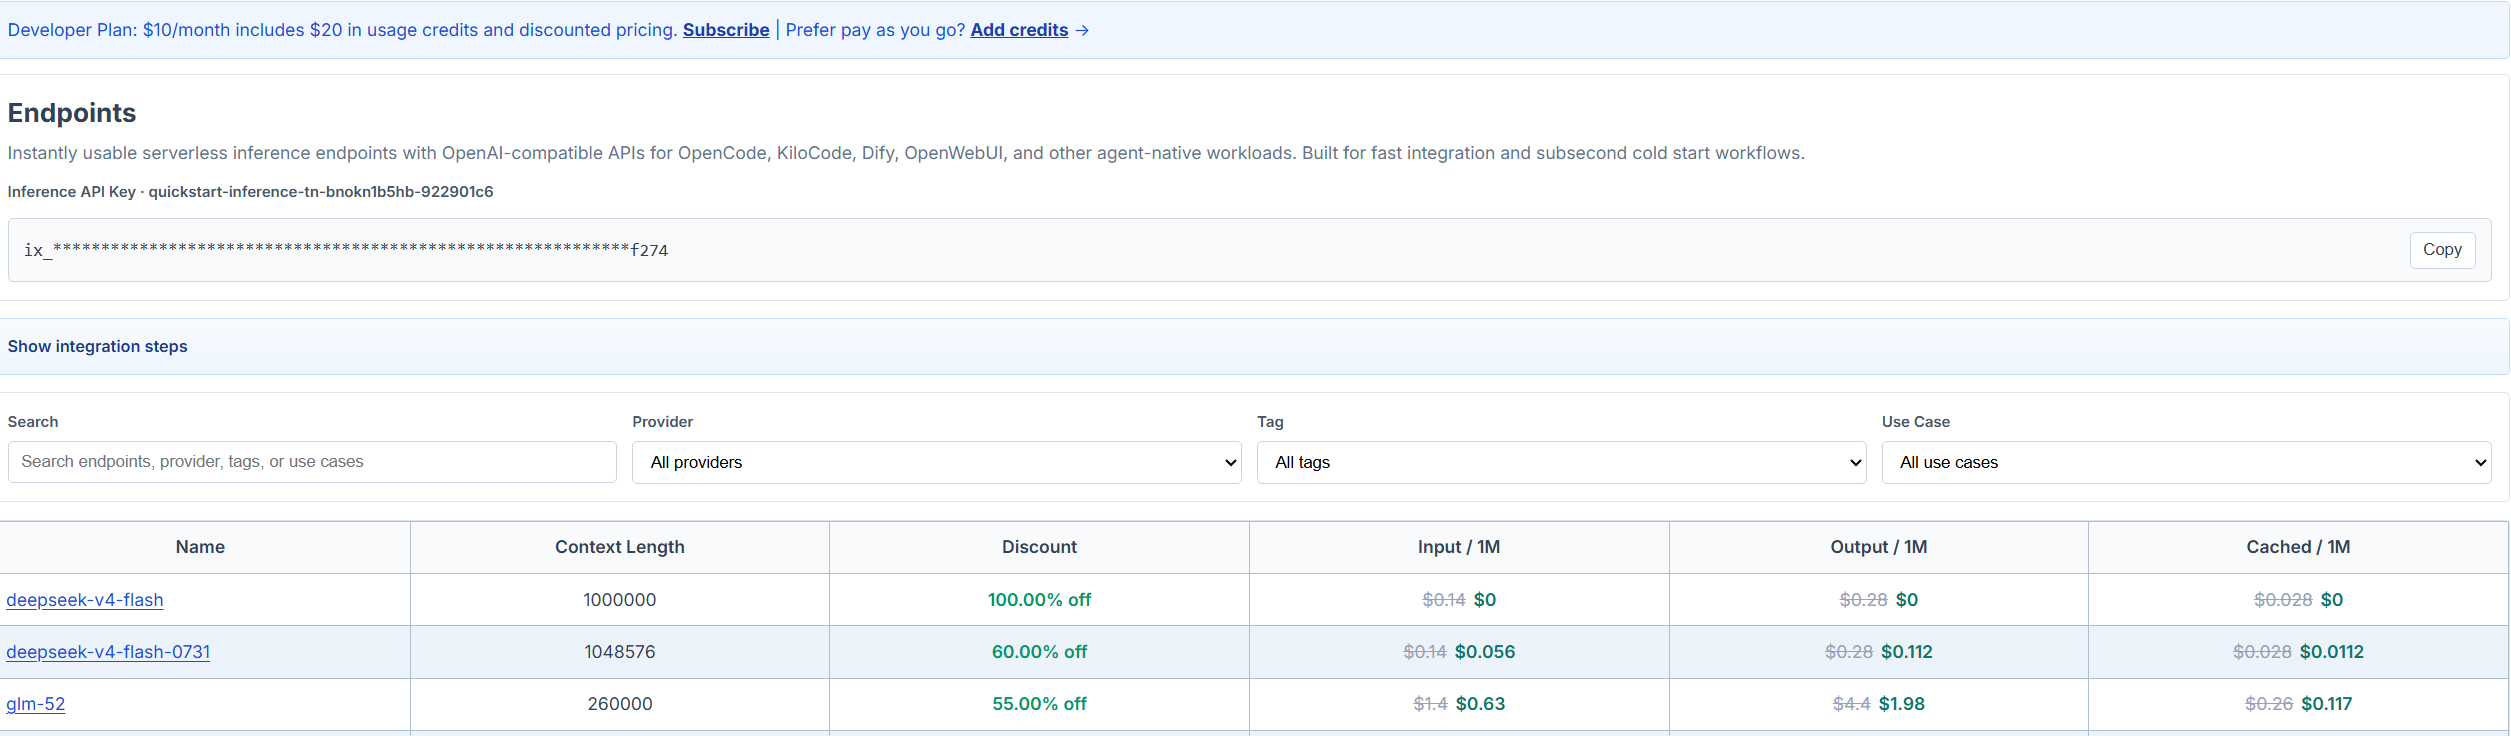Viewport: 2511px width, 736px height.
Task: Copy the inference API key
Action: 2442,250
